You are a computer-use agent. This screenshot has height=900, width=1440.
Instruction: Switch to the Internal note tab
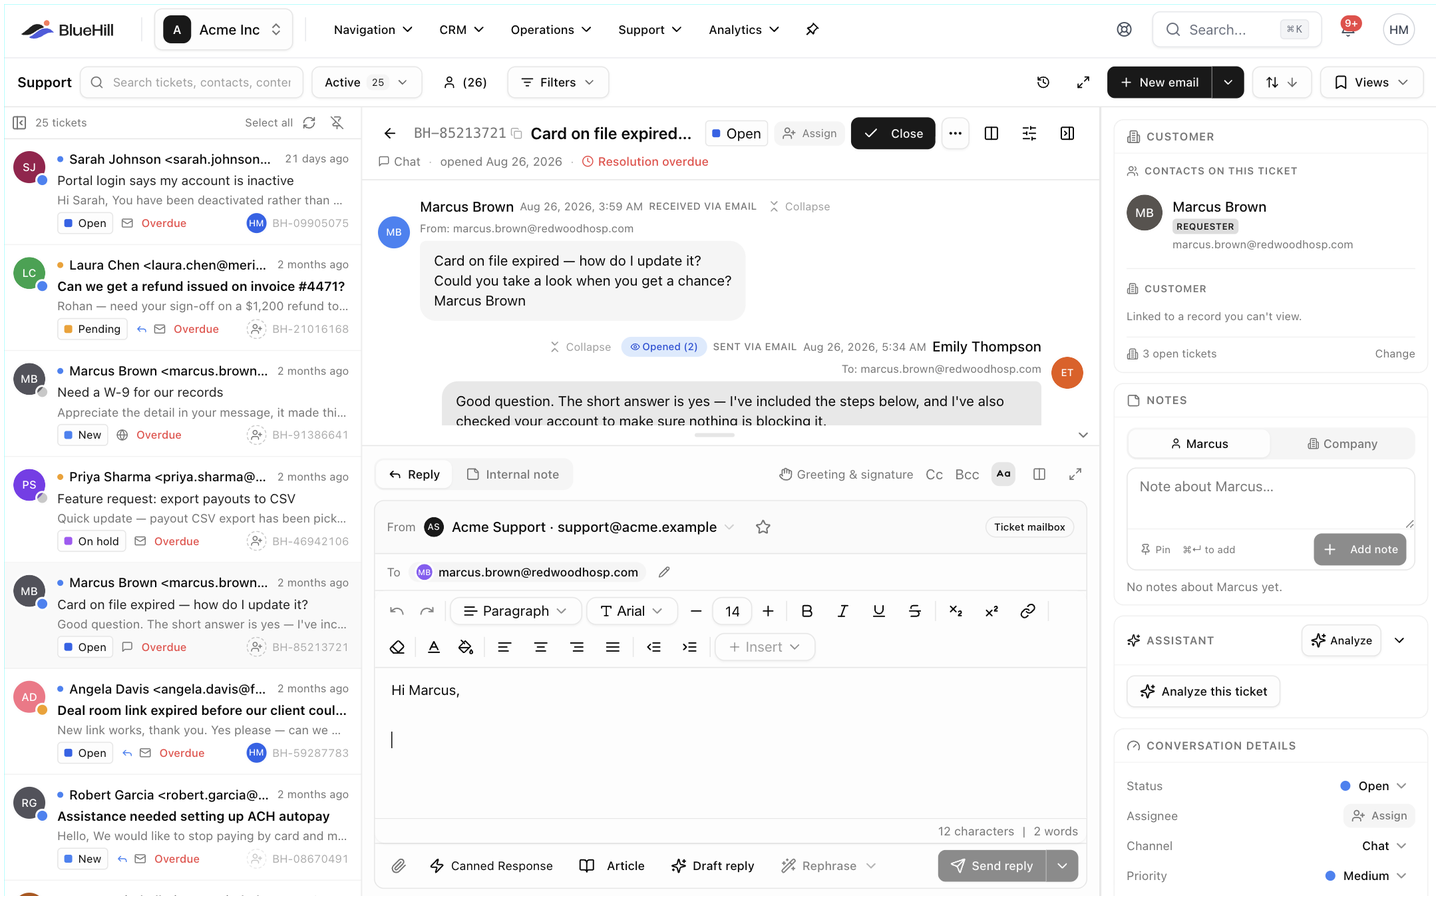(x=513, y=474)
